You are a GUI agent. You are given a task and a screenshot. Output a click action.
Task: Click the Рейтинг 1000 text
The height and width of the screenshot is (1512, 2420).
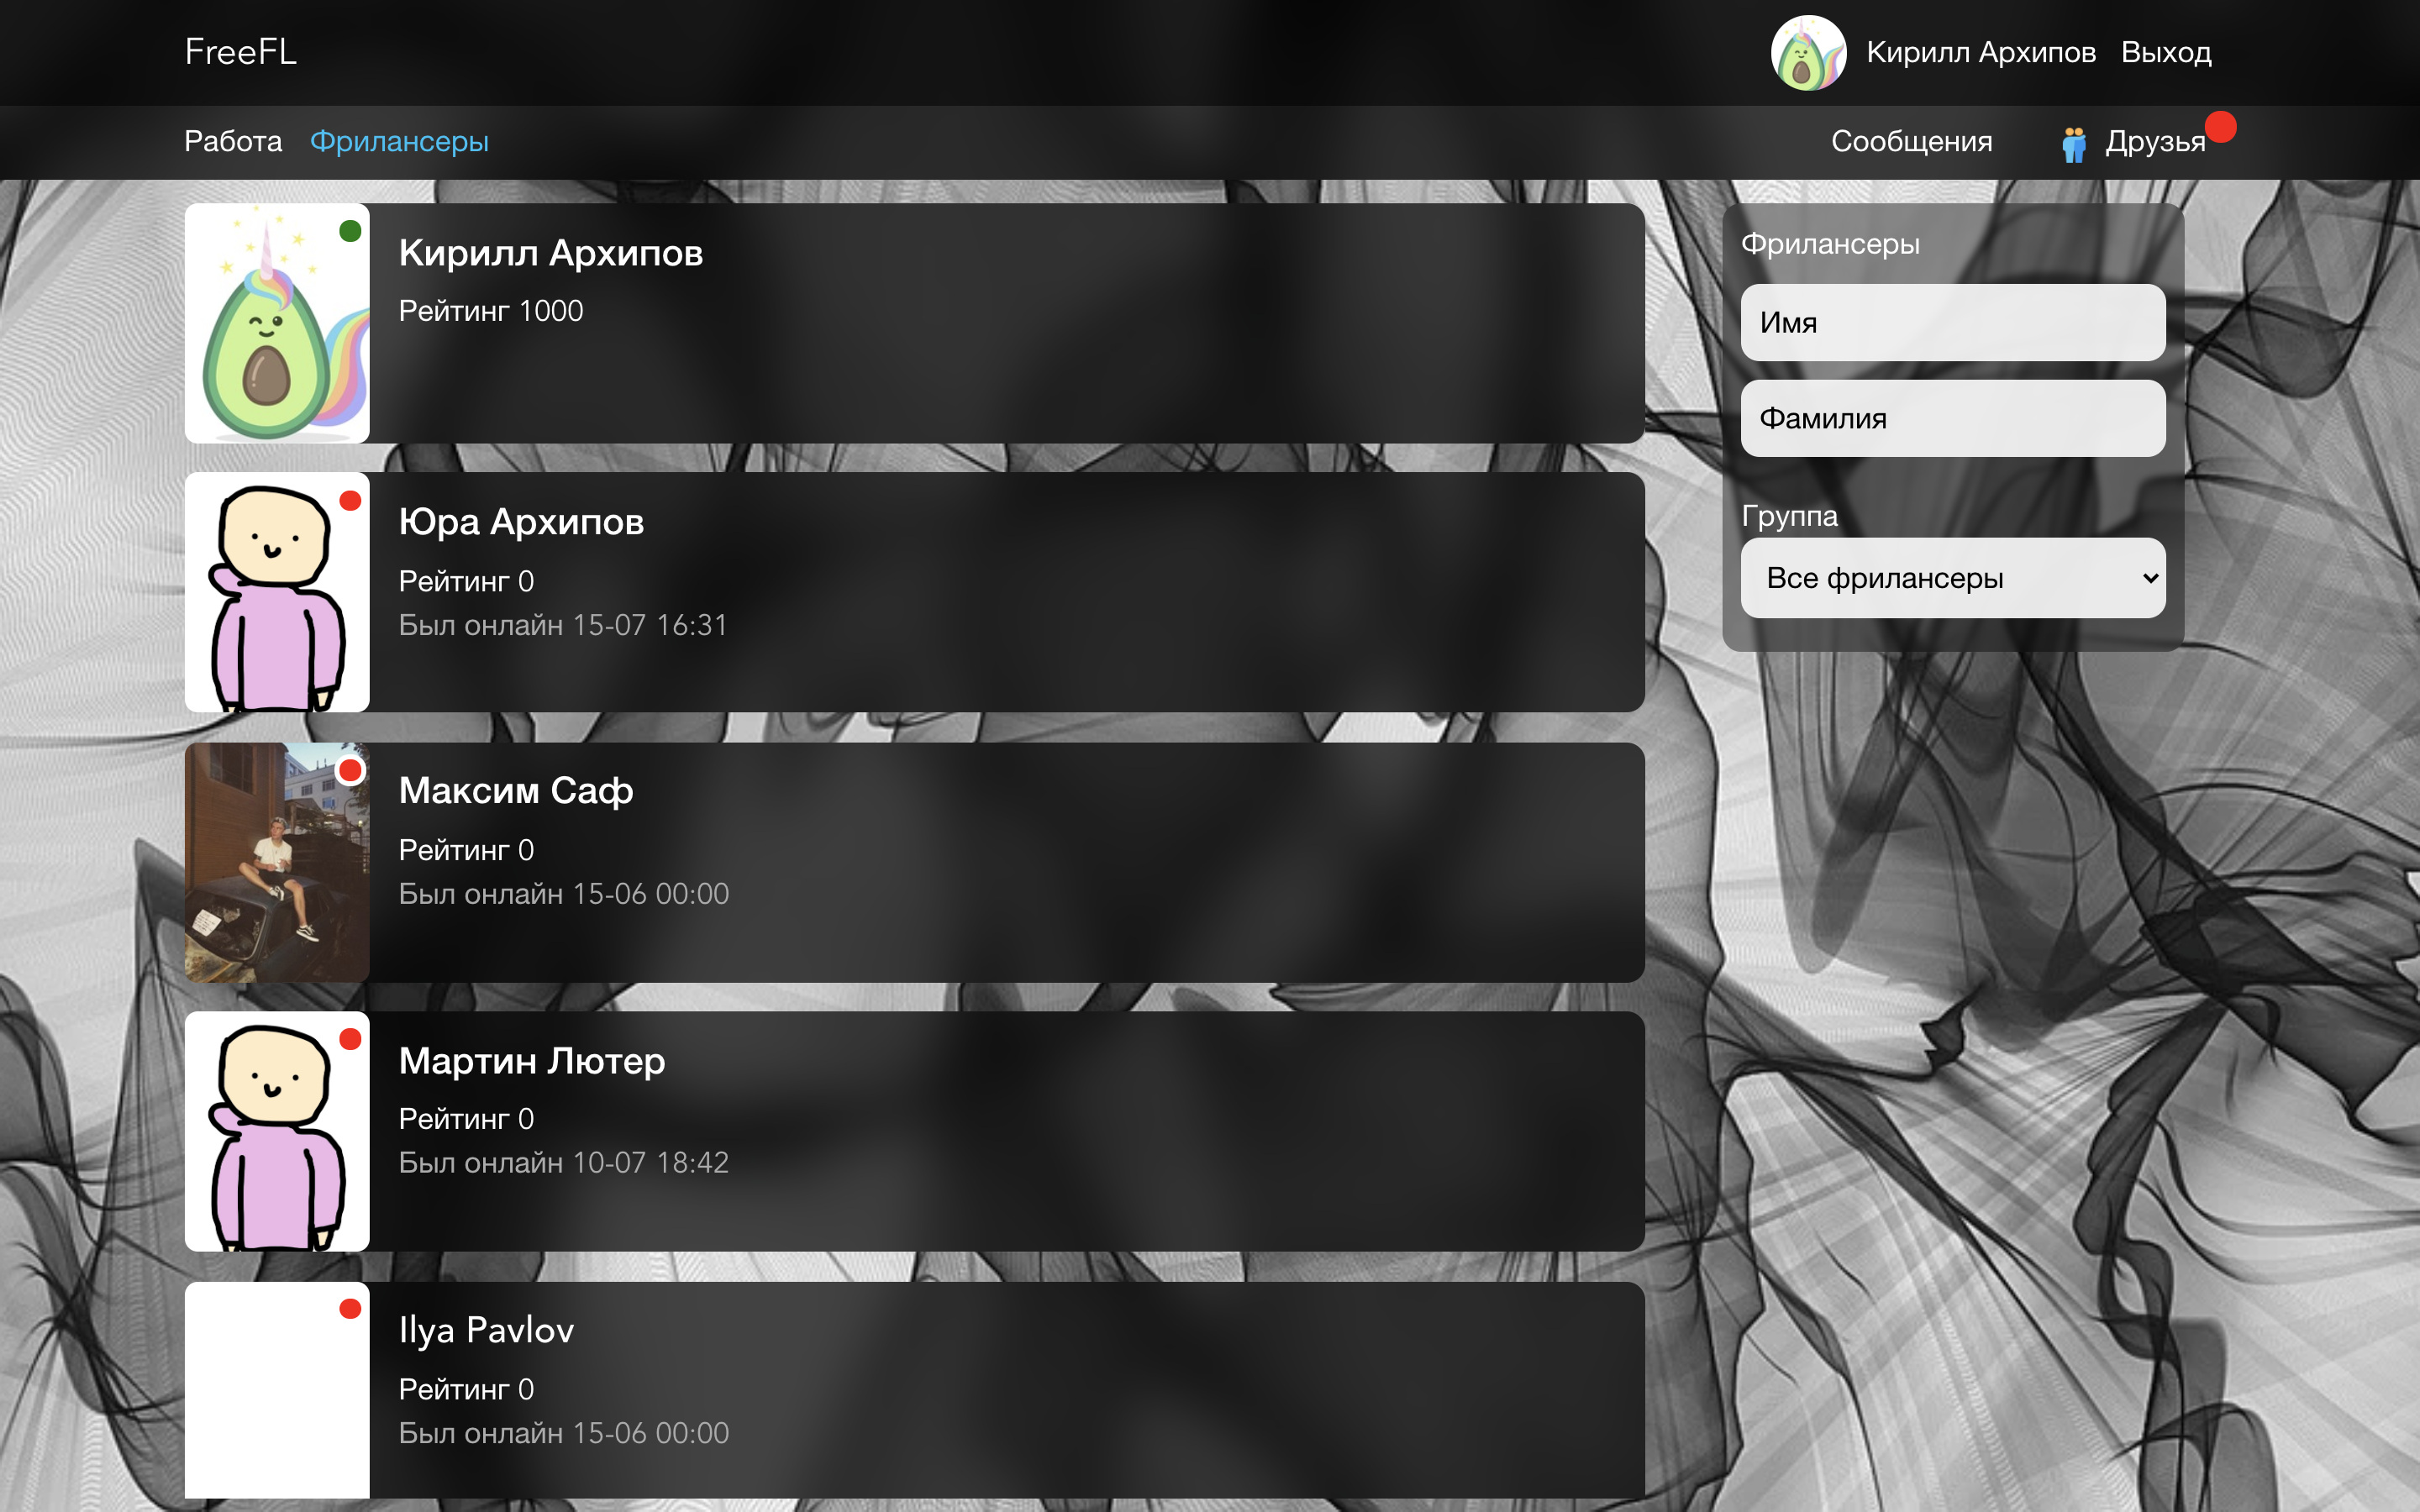491,311
